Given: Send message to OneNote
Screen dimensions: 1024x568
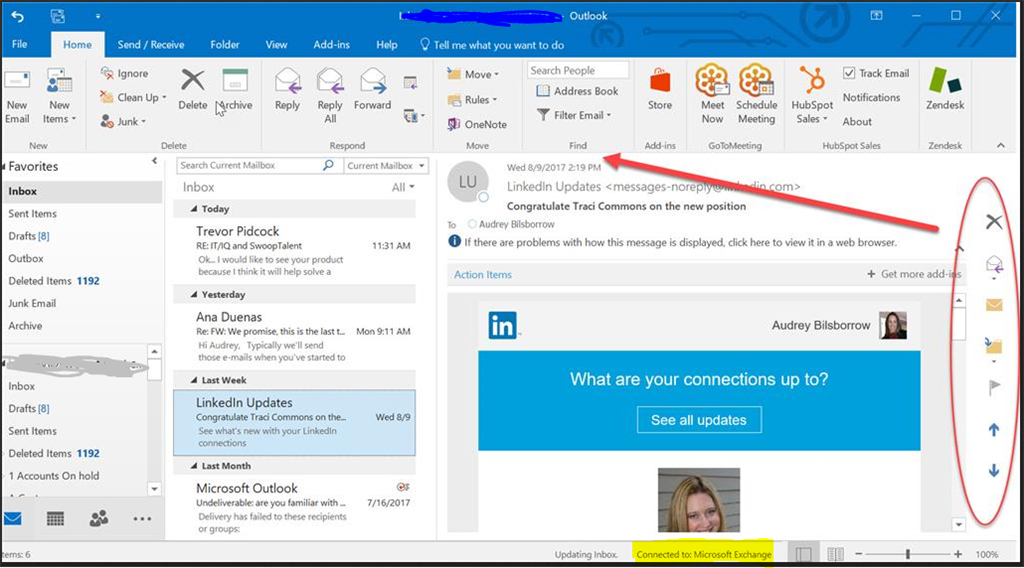Looking at the screenshot, I should point(477,124).
